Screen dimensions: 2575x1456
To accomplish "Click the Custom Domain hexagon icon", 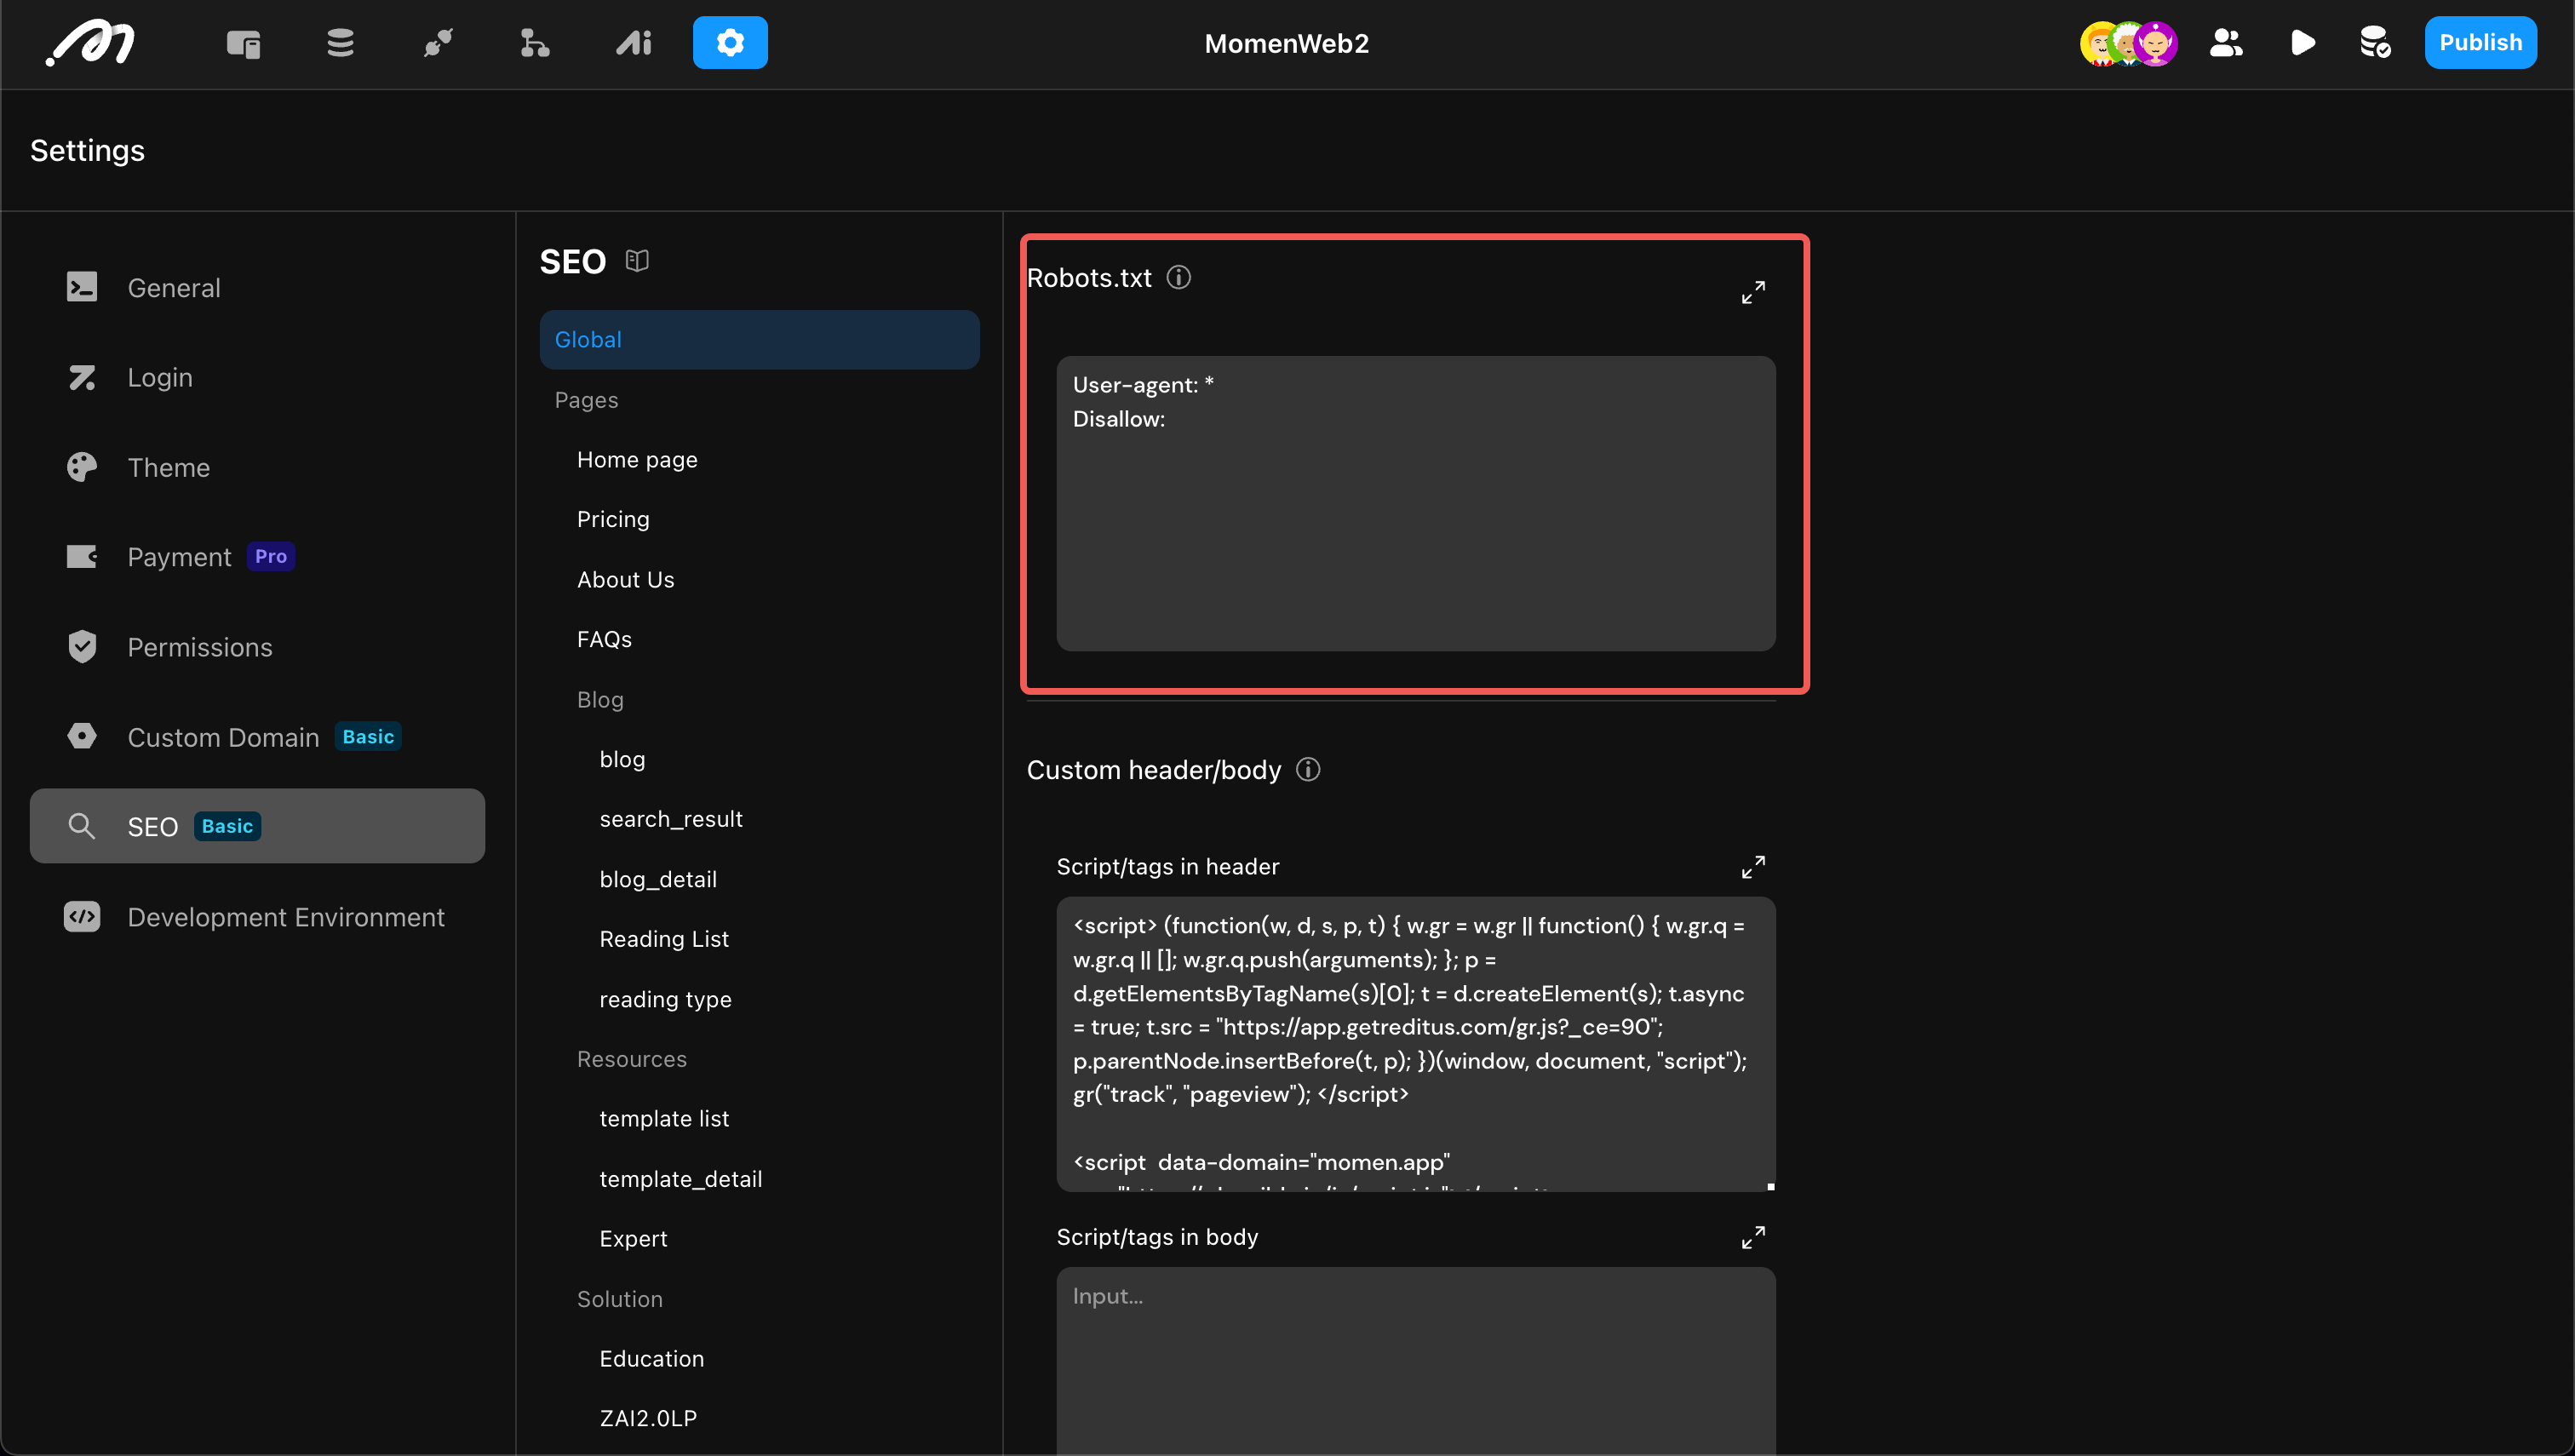I will click(x=82, y=737).
